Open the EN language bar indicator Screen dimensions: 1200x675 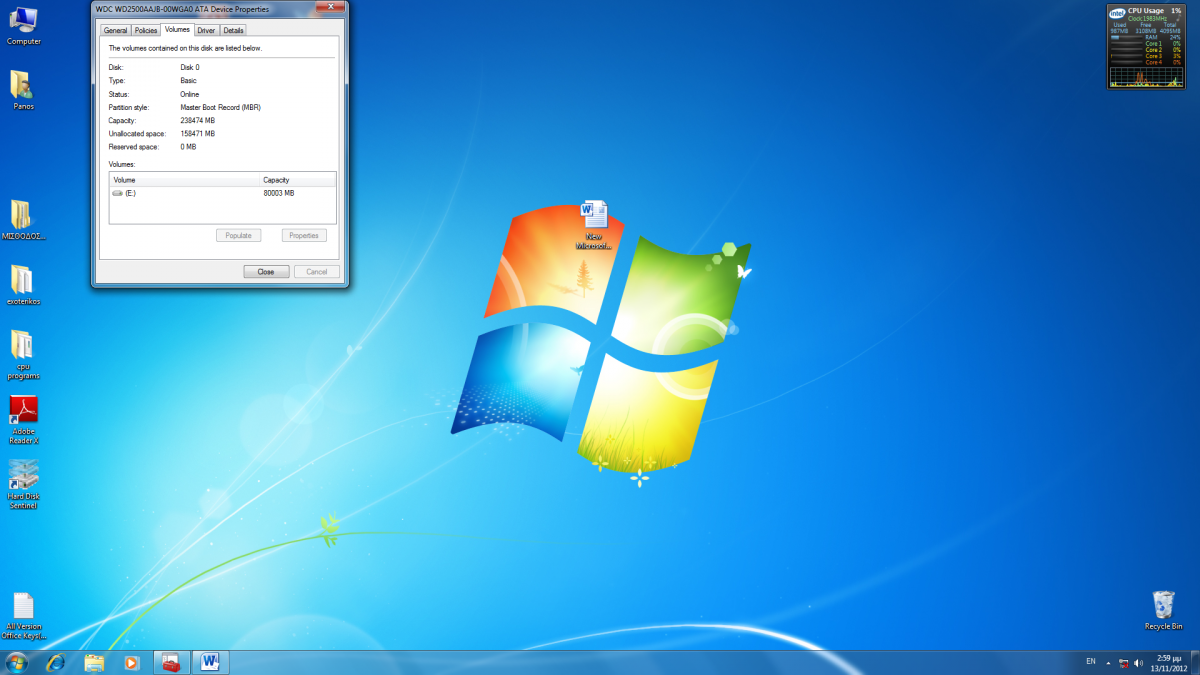click(x=1090, y=662)
